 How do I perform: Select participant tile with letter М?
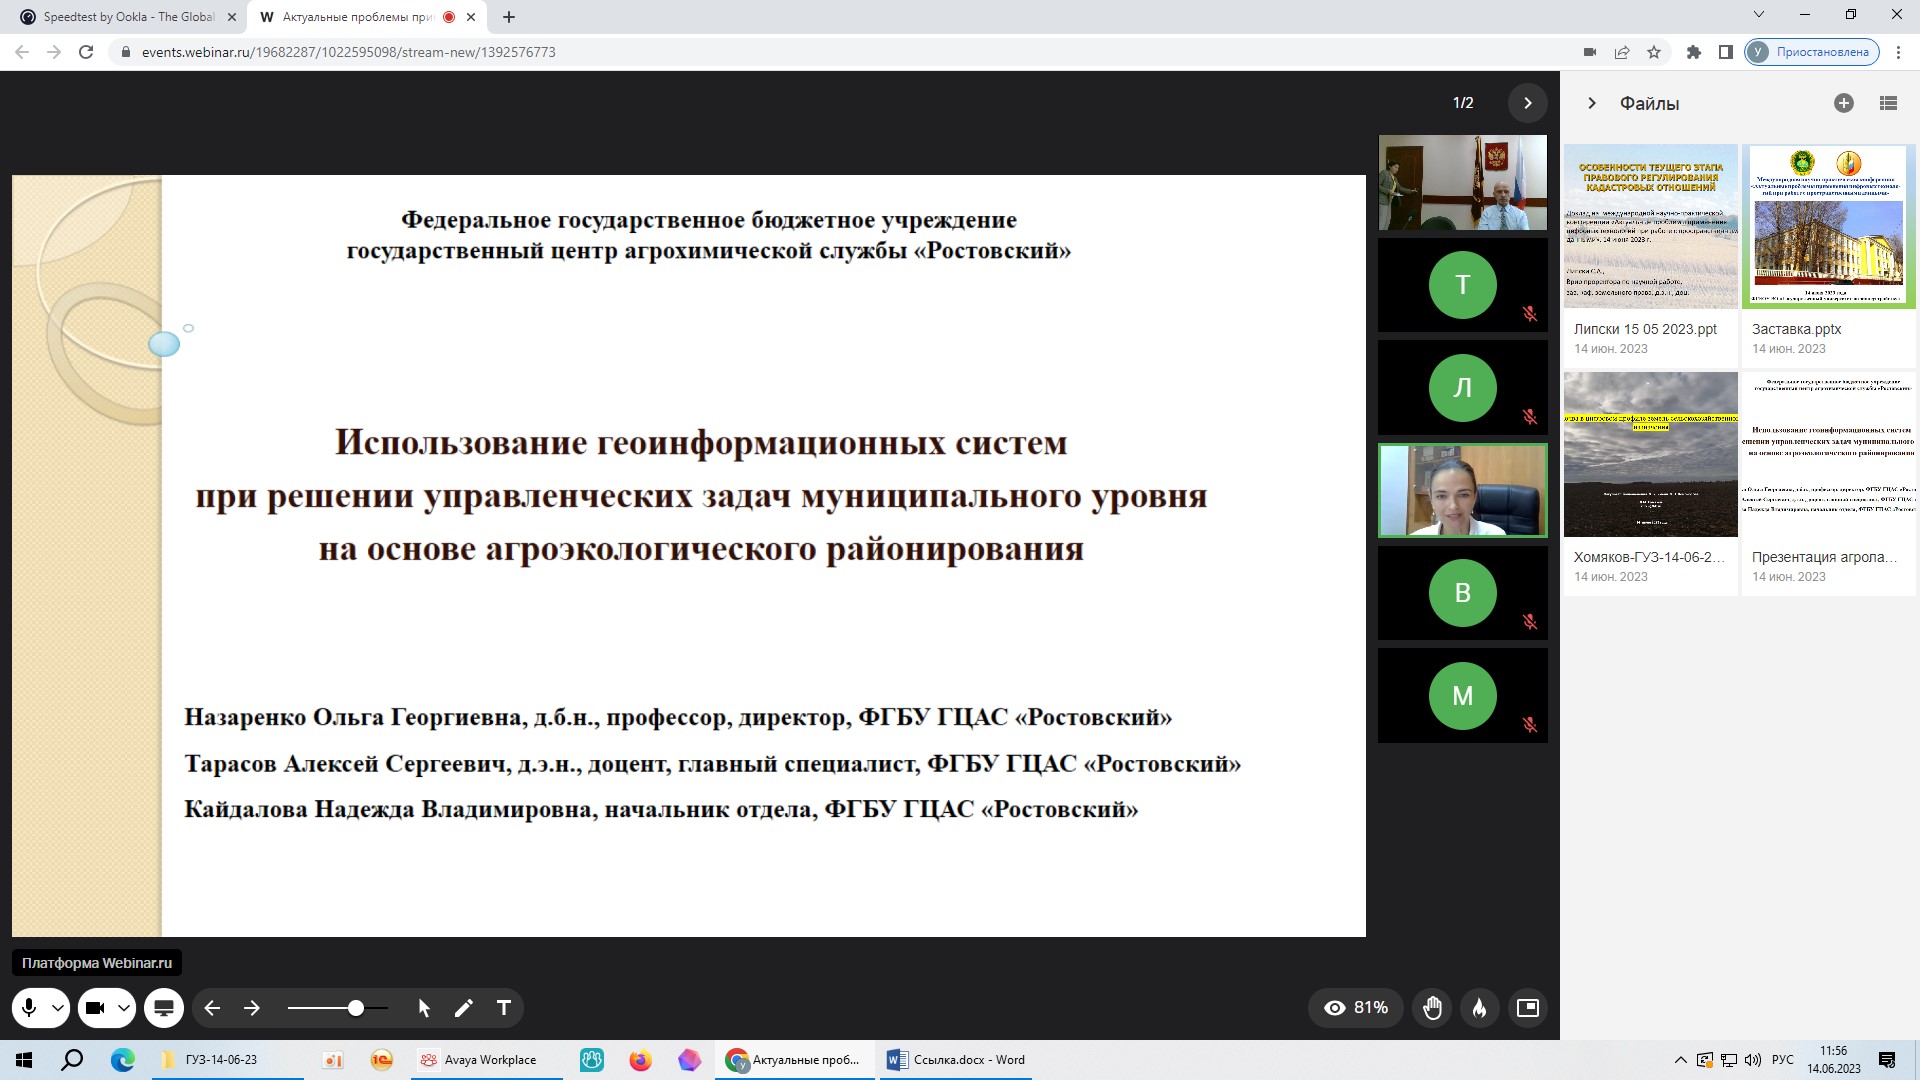[x=1463, y=695]
